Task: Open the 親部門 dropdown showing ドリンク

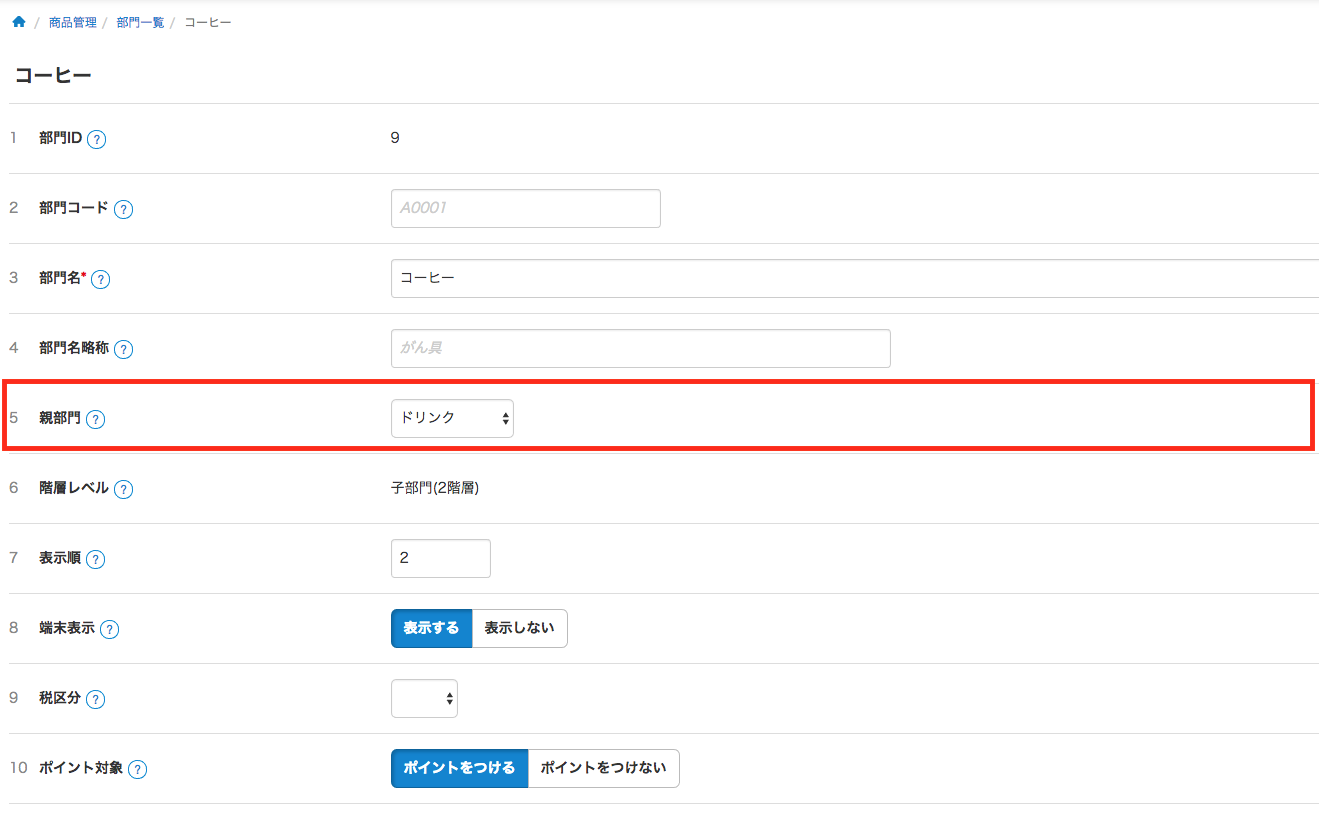Action: click(x=452, y=418)
